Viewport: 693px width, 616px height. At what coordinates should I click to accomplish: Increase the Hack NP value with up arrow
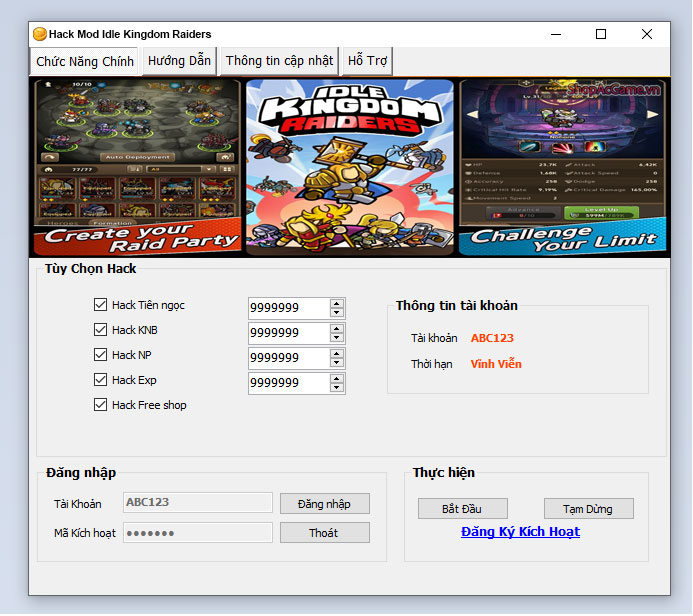click(337, 354)
